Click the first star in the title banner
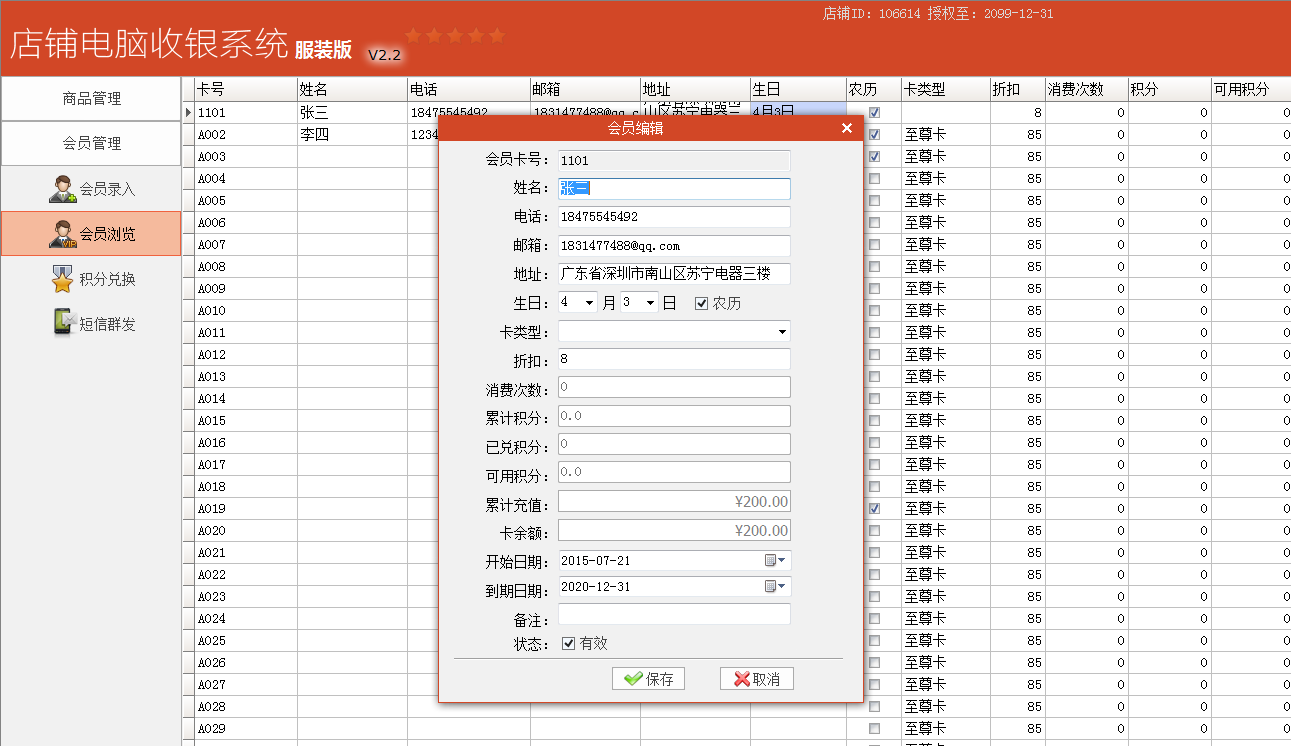The width and height of the screenshot is (1291, 746). [413, 36]
